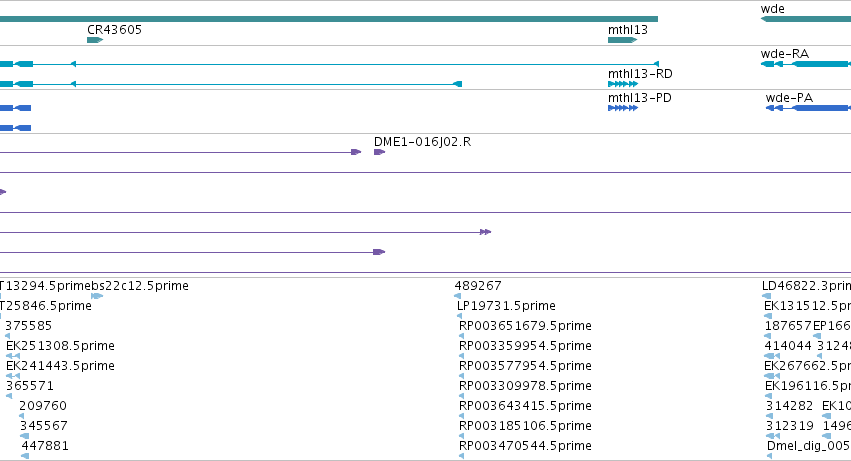Viewport: 851px width, 461px height.
Task: Open the LD46822.3prime feature label
Action: click(806, 286)
